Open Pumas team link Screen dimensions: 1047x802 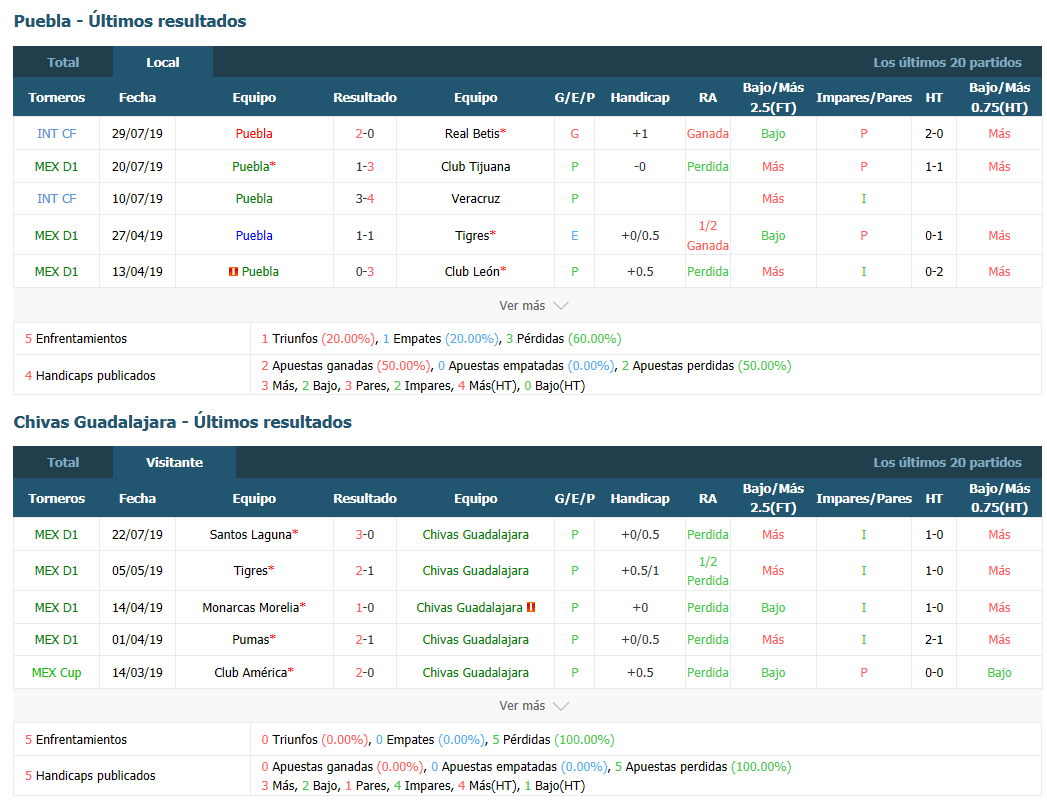250,639
